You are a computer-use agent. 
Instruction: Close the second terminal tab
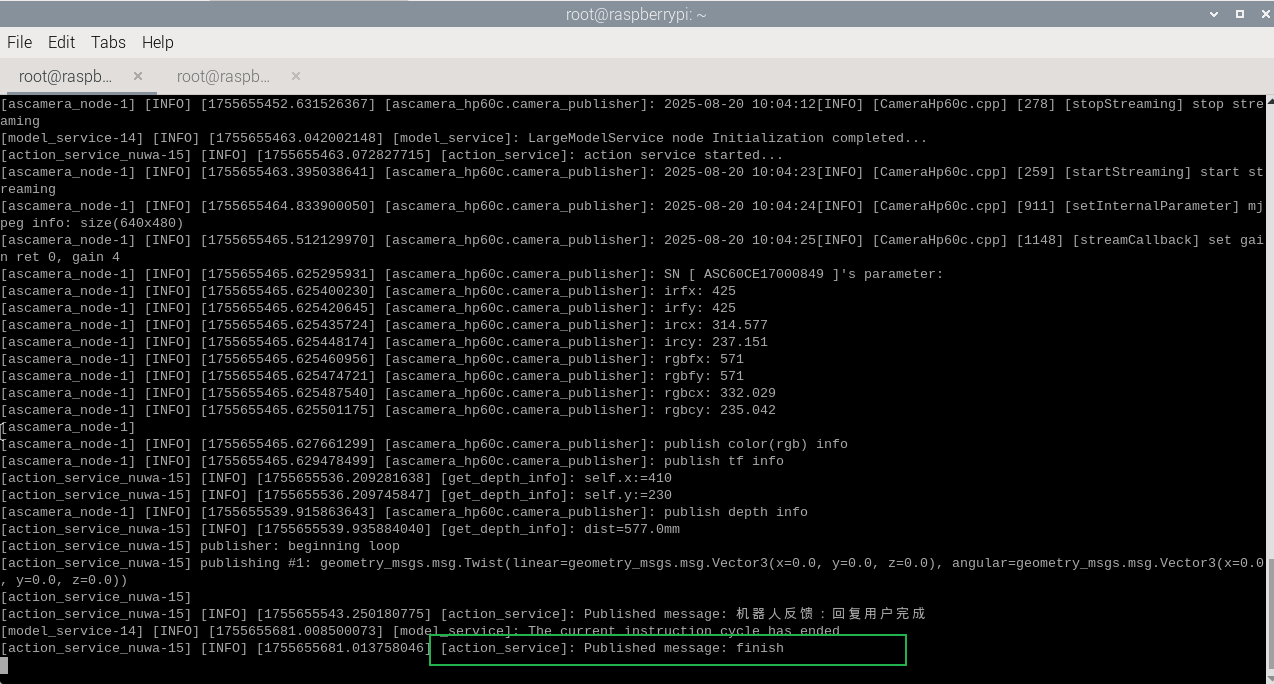point(296,76)
